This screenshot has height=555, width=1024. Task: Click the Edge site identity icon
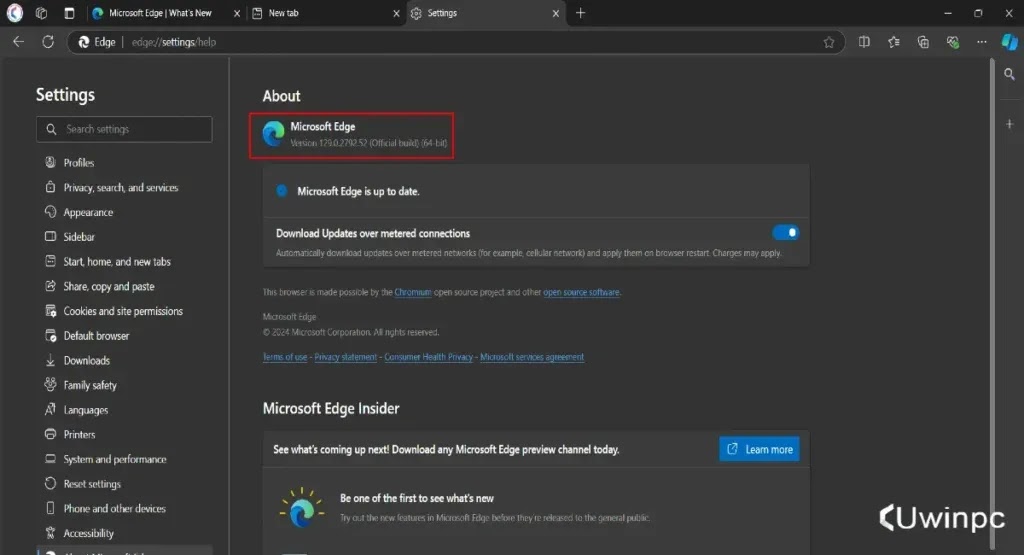[x=97, y=42]
